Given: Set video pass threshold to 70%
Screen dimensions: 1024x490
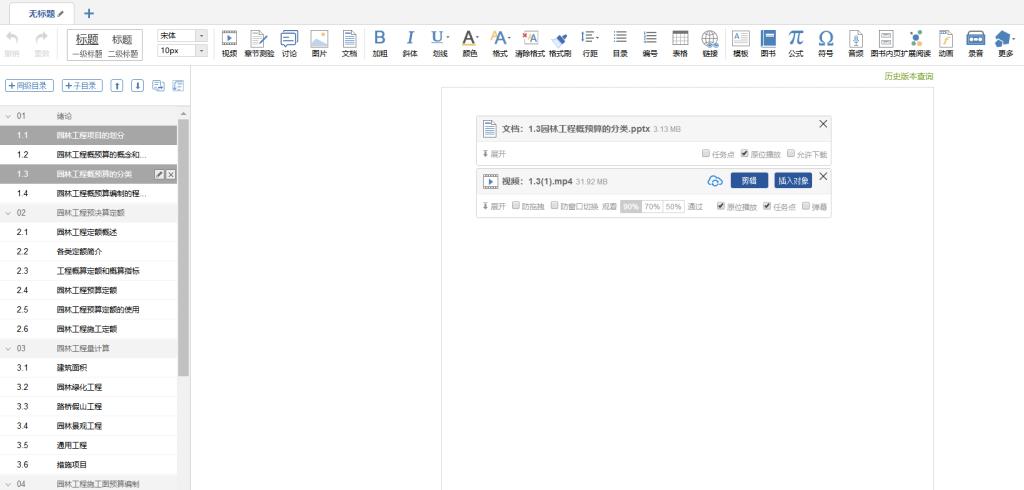Looking at the screenshot, I should pos(652,206).
